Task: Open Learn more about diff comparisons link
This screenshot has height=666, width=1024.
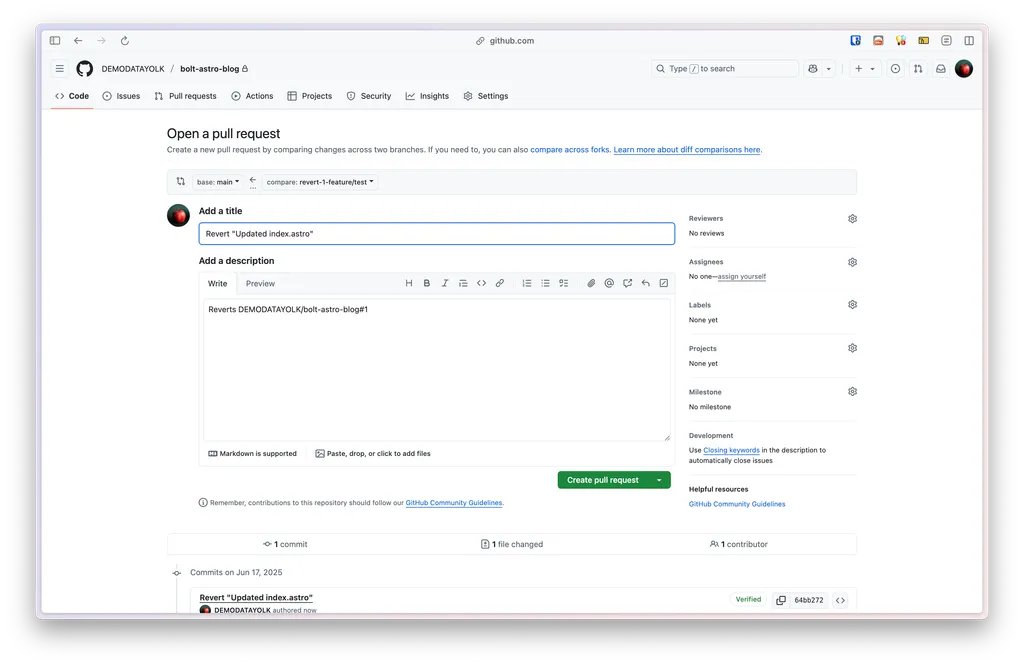Action: coord(687,150)
